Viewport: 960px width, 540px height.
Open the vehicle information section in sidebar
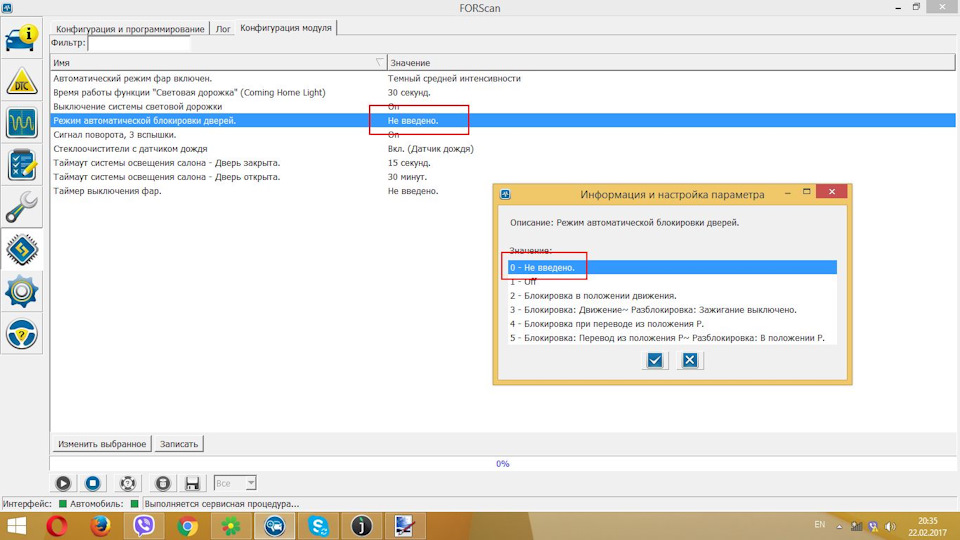click(22, 38)
